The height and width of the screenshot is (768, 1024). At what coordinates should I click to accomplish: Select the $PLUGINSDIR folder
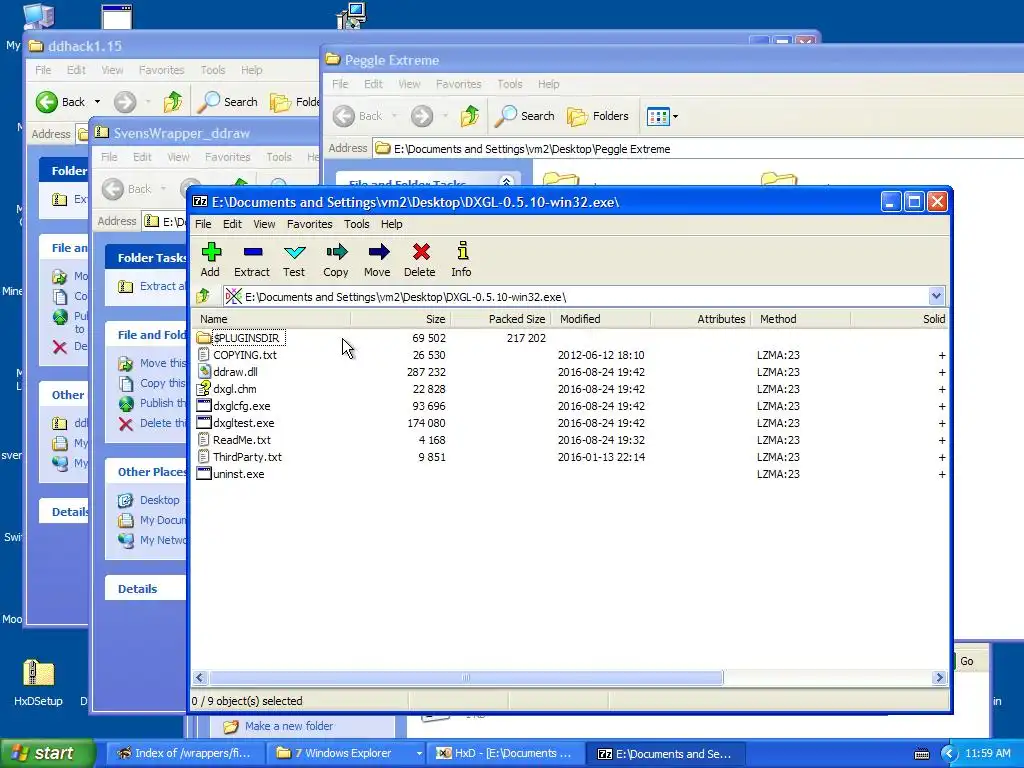[x=240, y=338]
